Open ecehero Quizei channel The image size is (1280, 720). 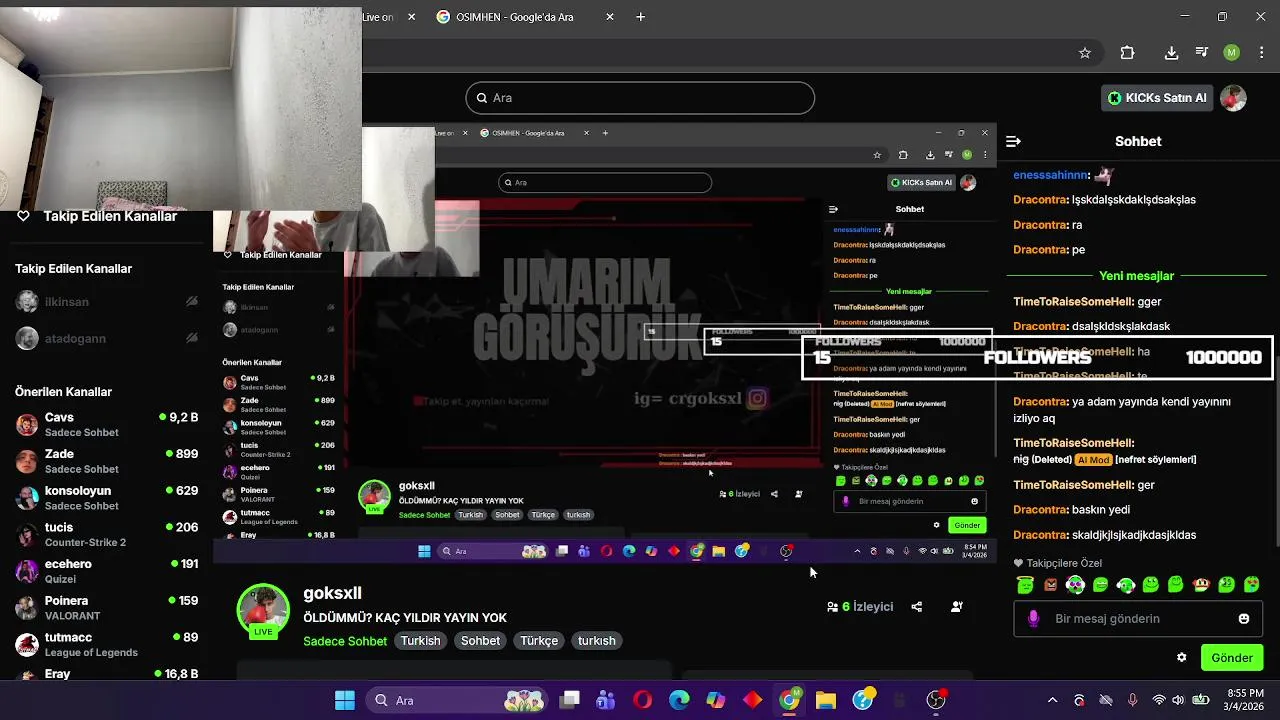pyautogui.click(x=107, y=571)
